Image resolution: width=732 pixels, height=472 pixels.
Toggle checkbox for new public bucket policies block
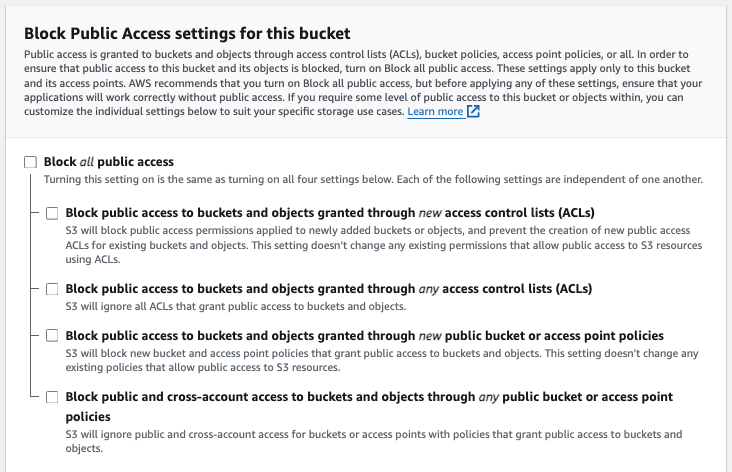(52, 336)
